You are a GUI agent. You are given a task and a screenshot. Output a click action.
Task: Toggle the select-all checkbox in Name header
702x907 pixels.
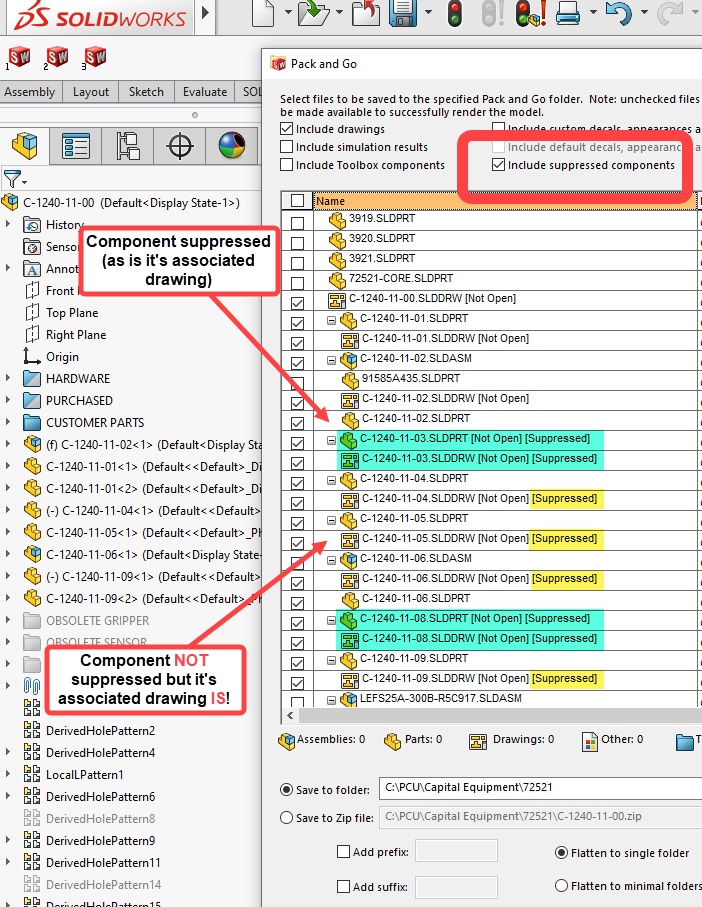[297, 201]
